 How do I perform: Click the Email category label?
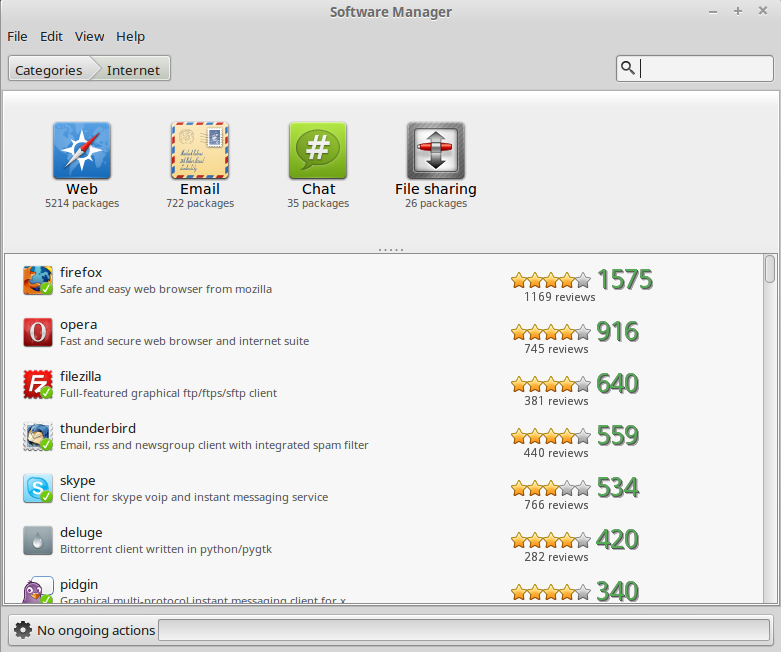click(x=200, y=189)
